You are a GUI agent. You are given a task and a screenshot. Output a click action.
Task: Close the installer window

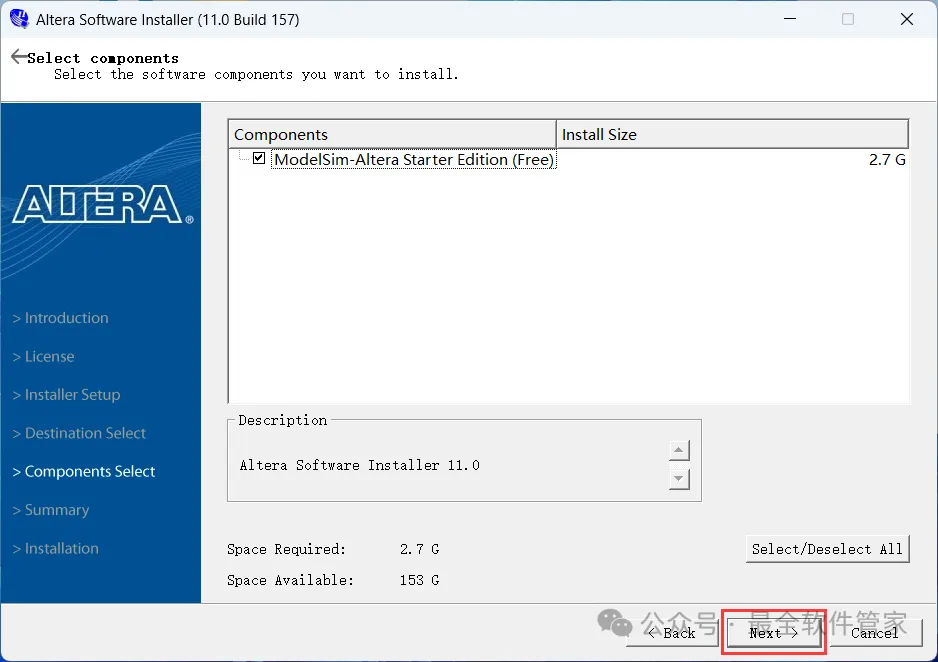(x=907, y=19)
